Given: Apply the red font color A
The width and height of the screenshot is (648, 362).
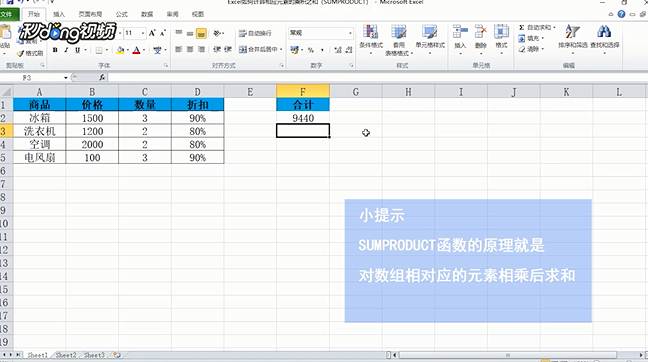Looking at the screenshot, I should [137, 50].
